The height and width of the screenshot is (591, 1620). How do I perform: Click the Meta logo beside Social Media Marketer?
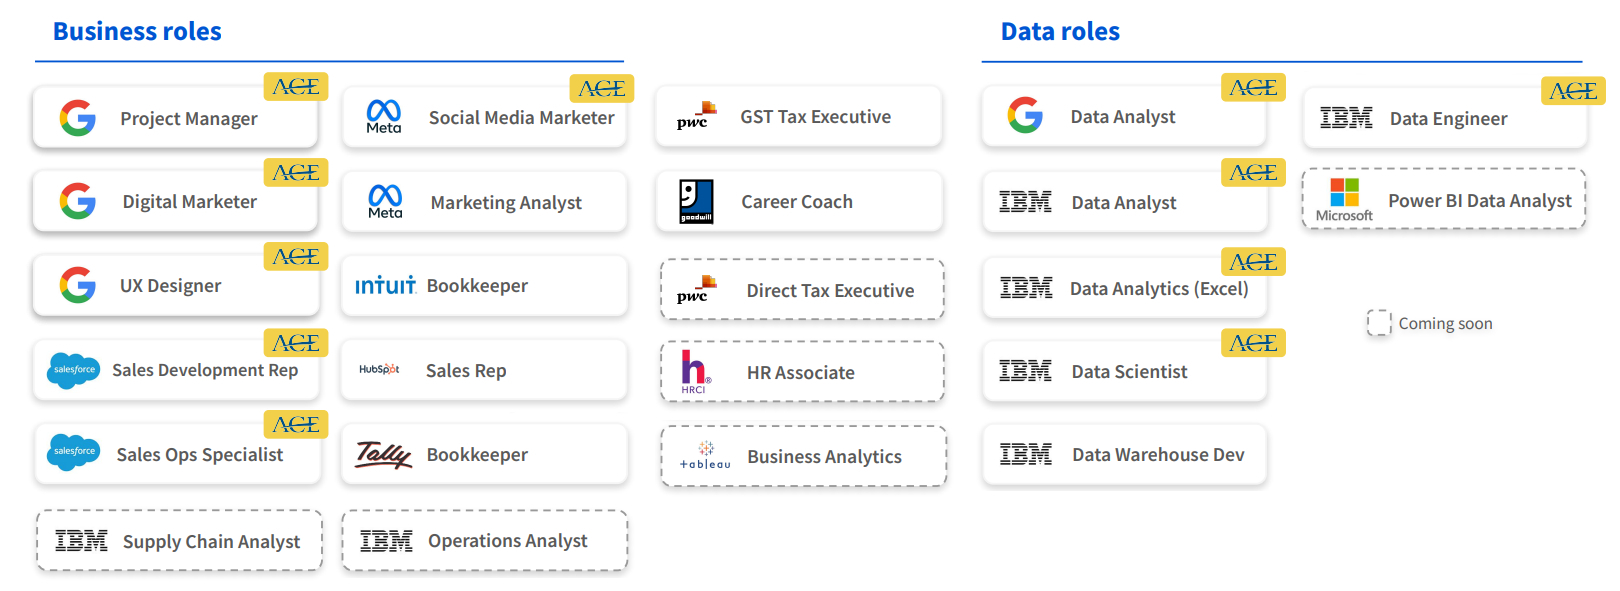384,116
